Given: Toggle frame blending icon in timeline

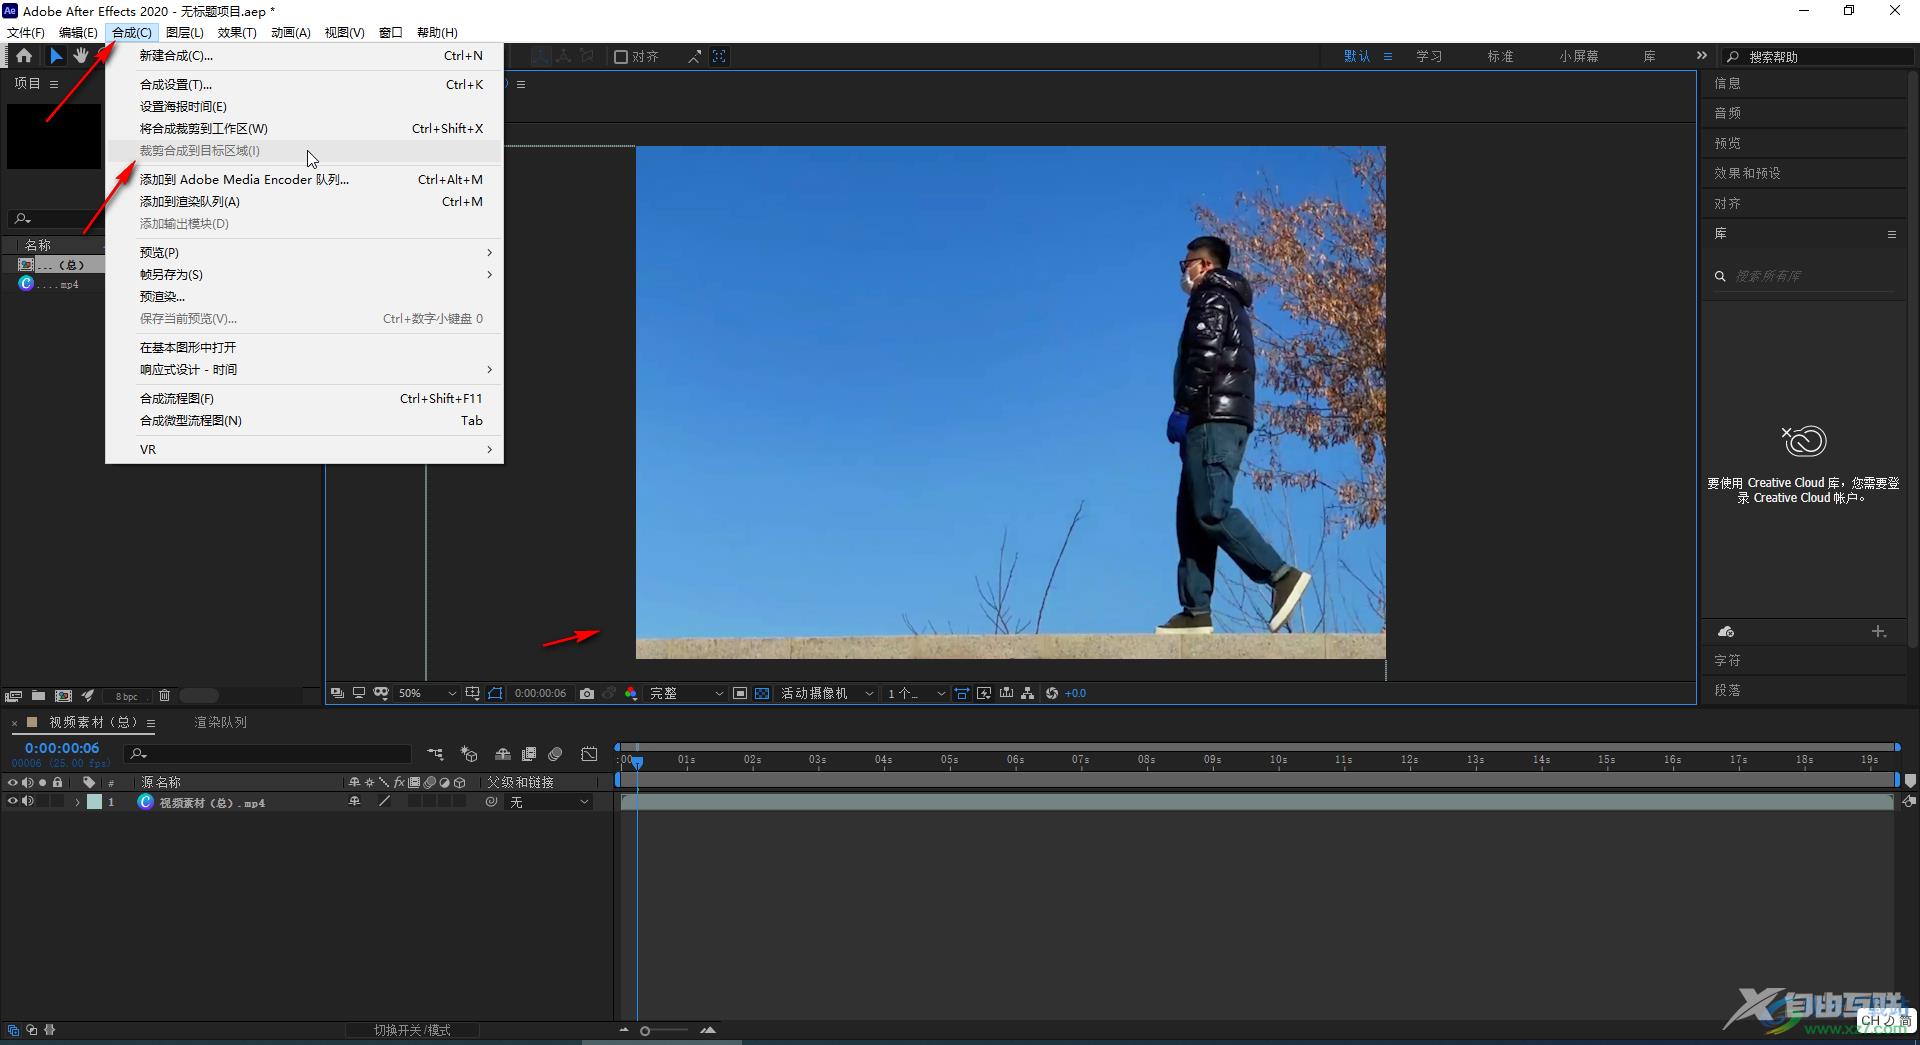Looking at the screenshot, I should point(529,754).
